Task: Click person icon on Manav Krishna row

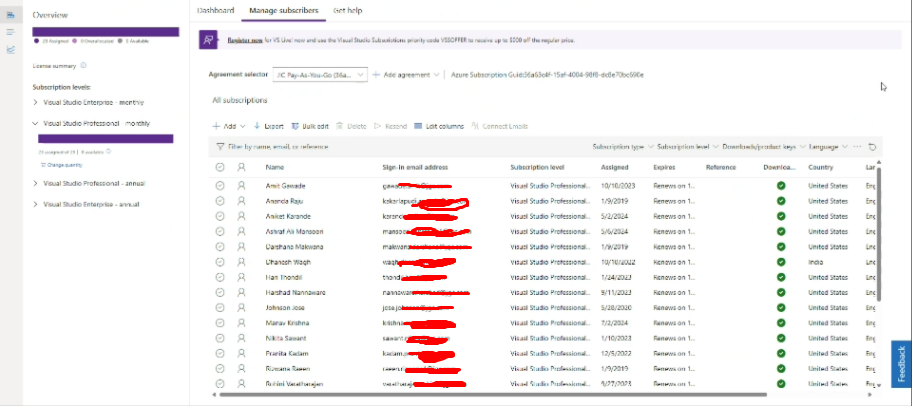Action: pos(241,323)
